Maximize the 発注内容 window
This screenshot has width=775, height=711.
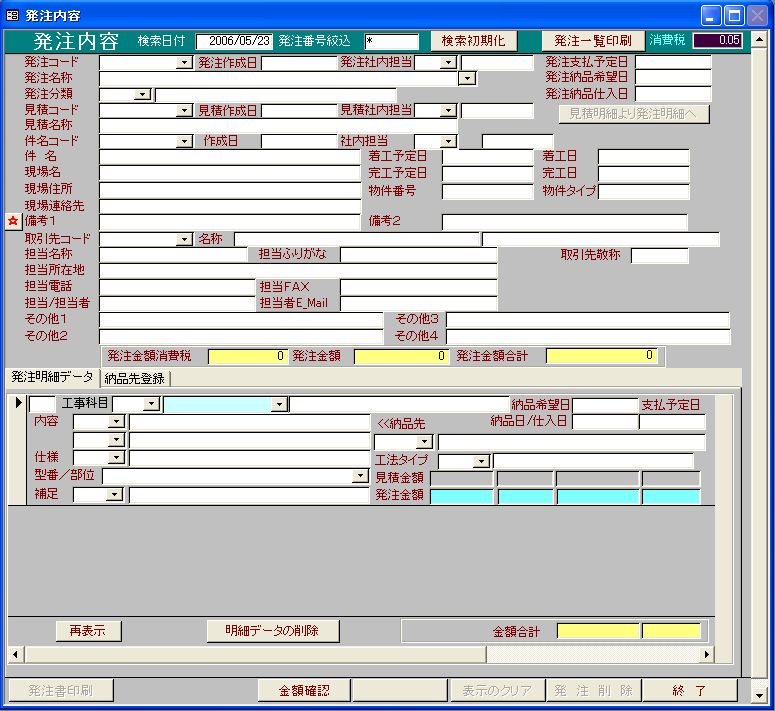pyautogui.click(x=734, y=16)
